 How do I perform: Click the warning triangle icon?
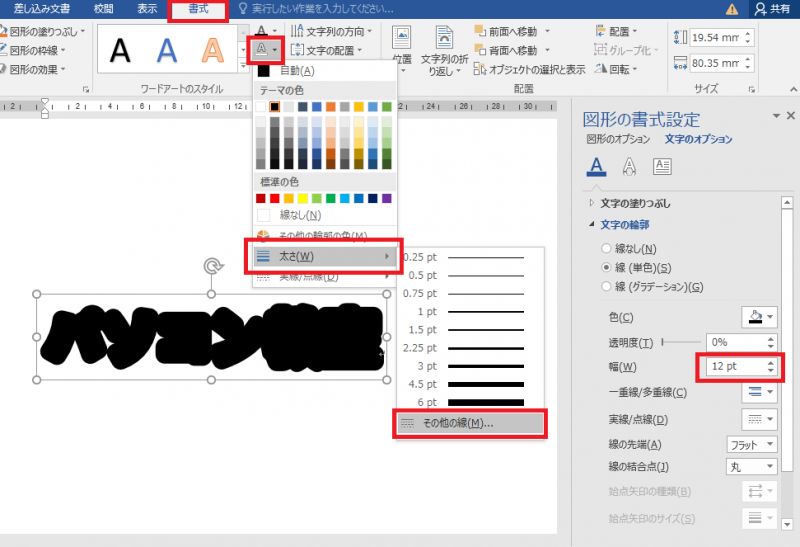(732, 9)
